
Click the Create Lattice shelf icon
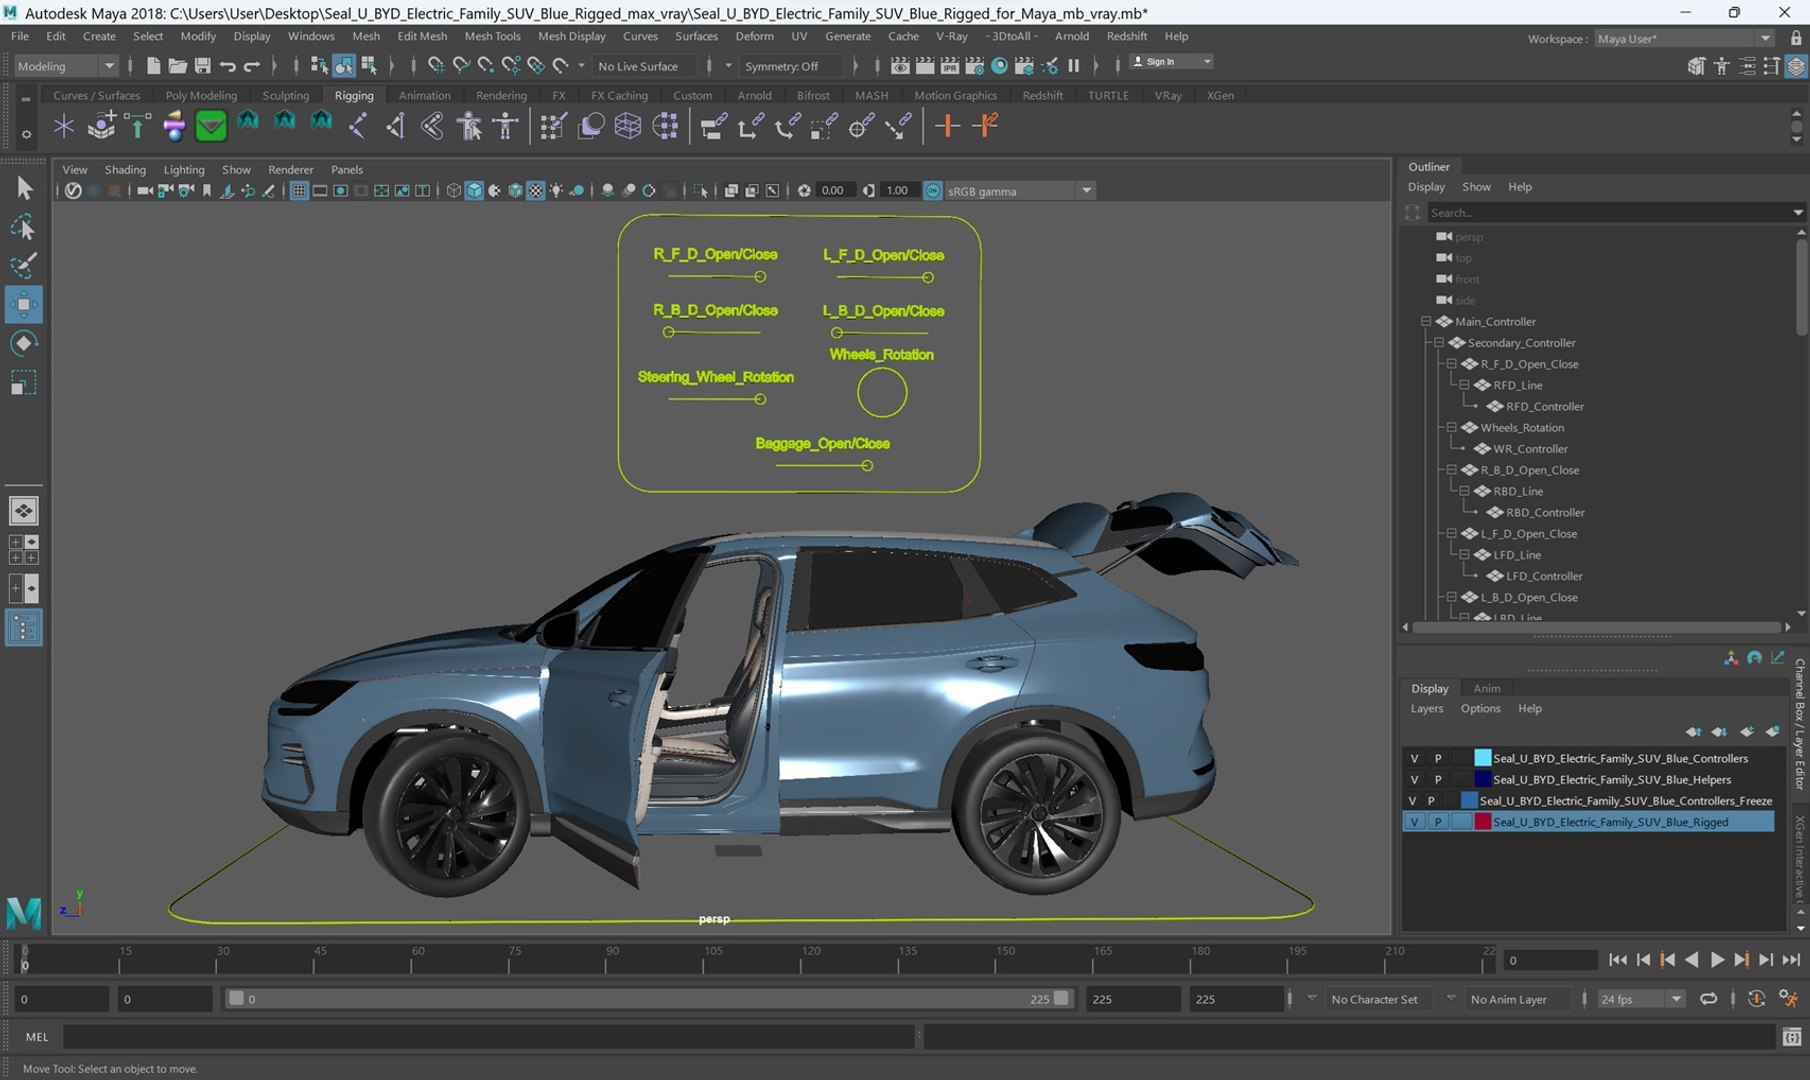[x=627, y=126]
